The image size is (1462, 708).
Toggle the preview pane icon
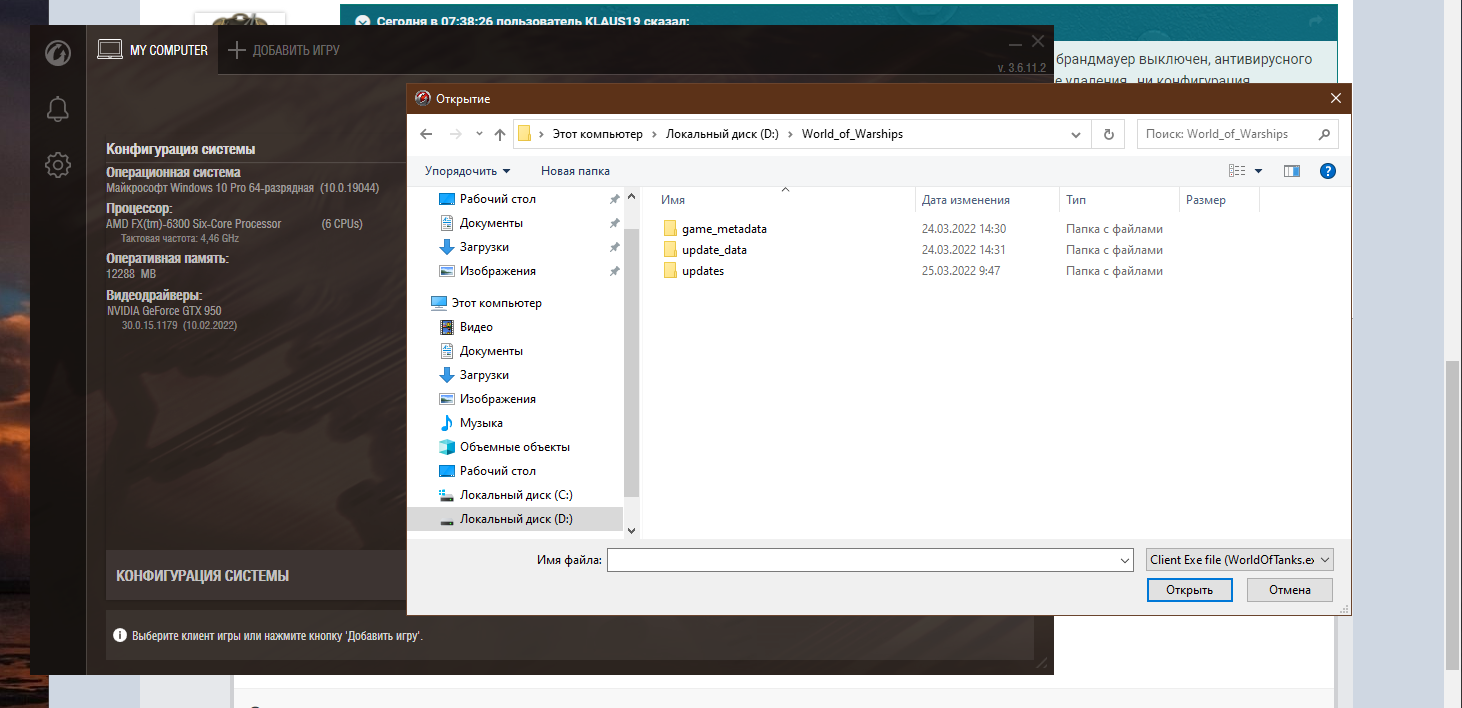point(1291,171)
